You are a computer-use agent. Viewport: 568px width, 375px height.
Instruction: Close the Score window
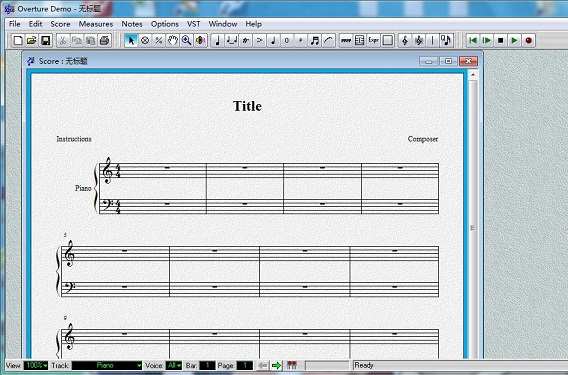(x=468, y=61)
